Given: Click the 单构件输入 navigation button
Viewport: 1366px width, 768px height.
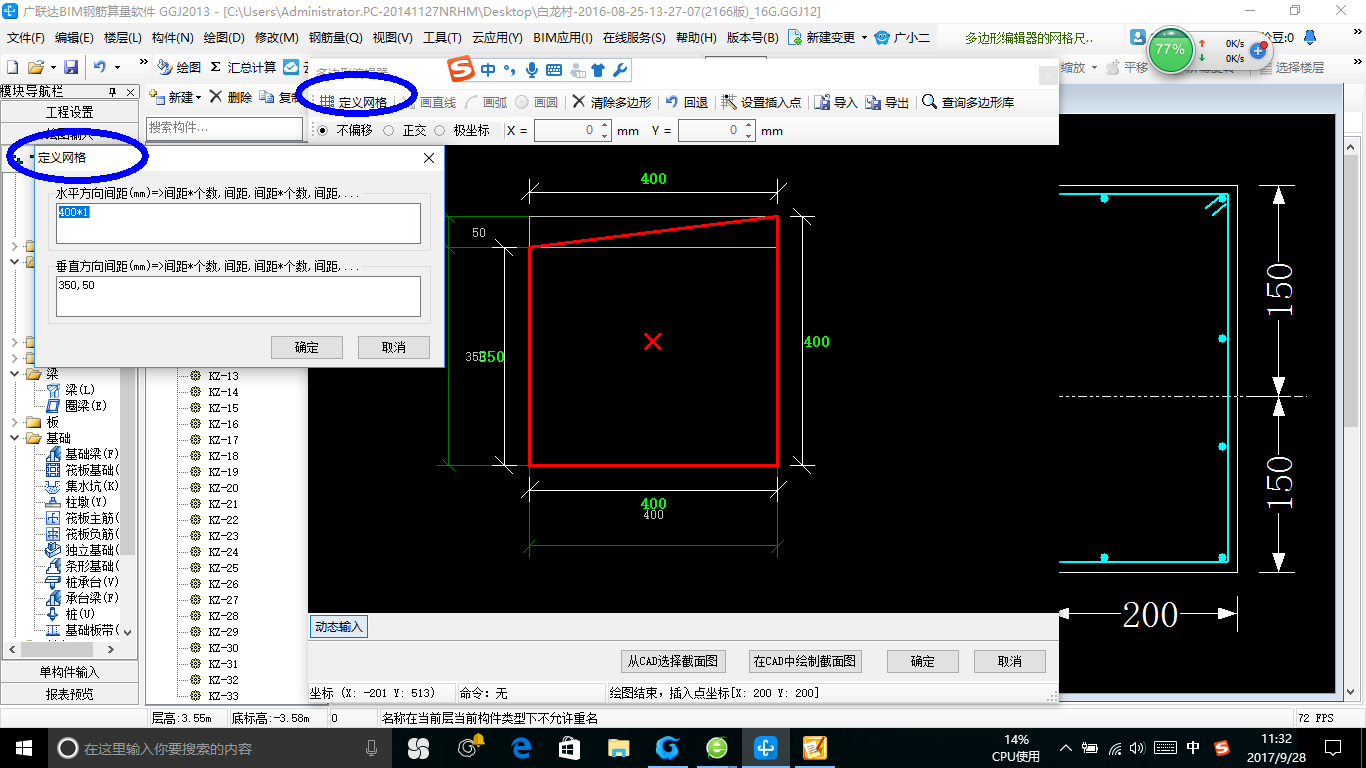Looking at the screenshot, I should pyautogui.click(x=69, y=672).
